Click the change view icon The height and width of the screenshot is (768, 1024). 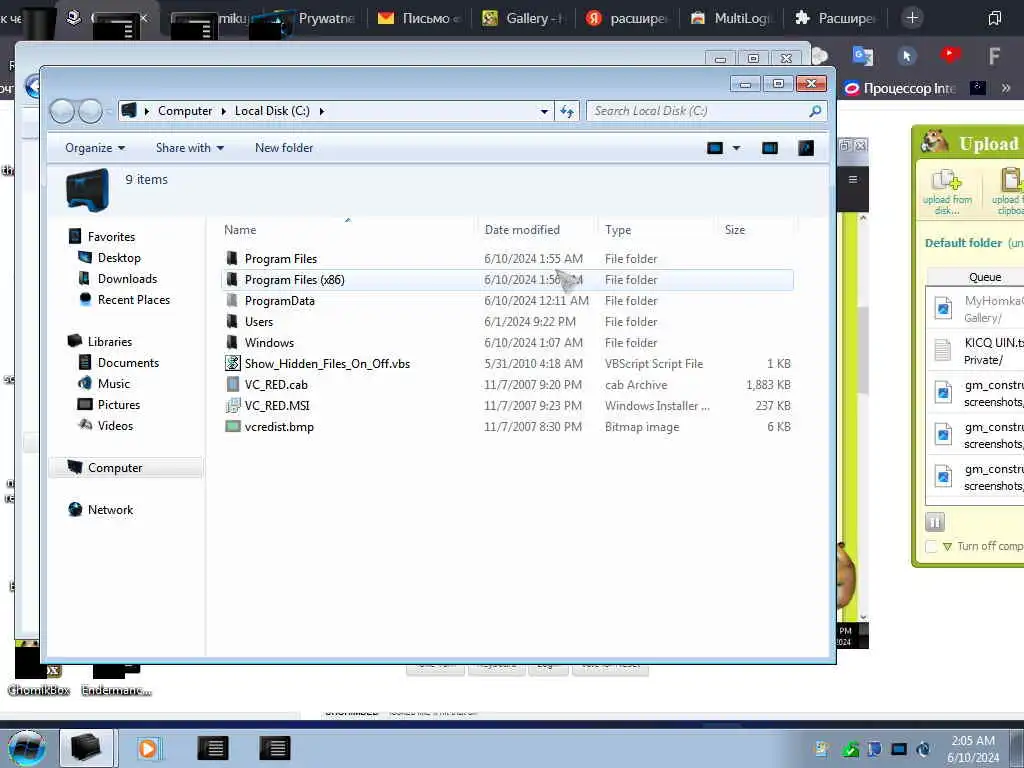tap(715, 148)
